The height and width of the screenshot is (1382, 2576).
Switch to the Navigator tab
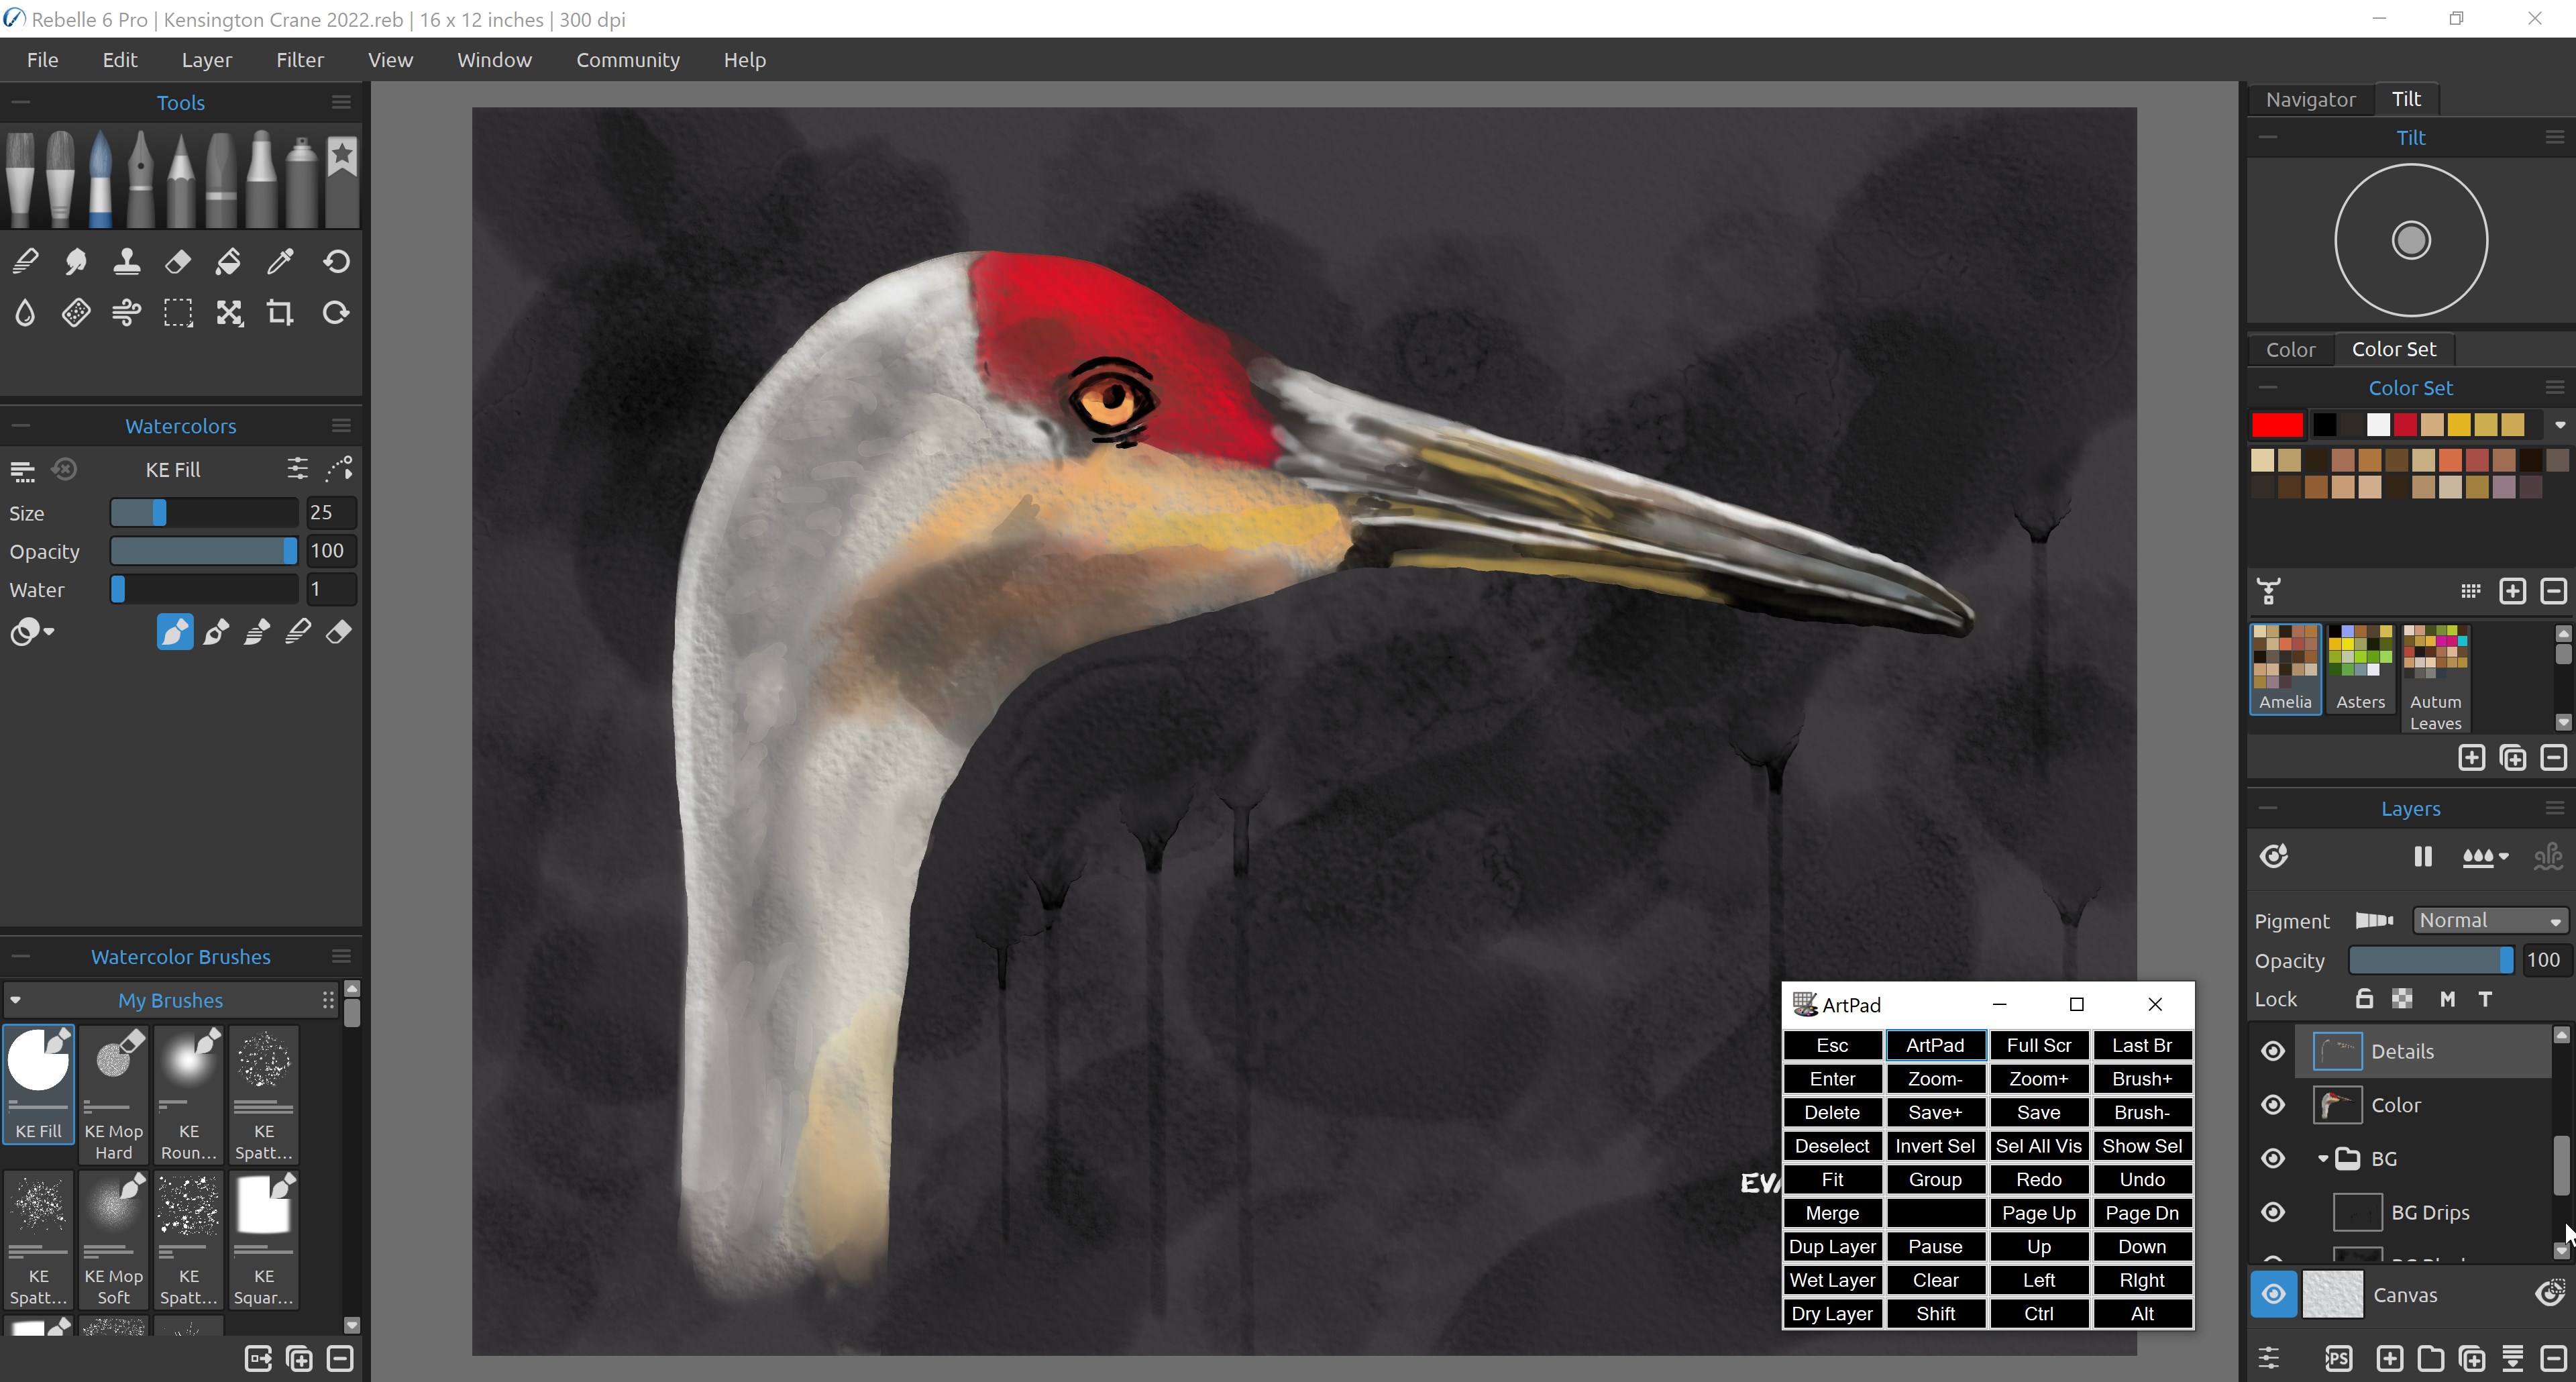pos(2310,99)
